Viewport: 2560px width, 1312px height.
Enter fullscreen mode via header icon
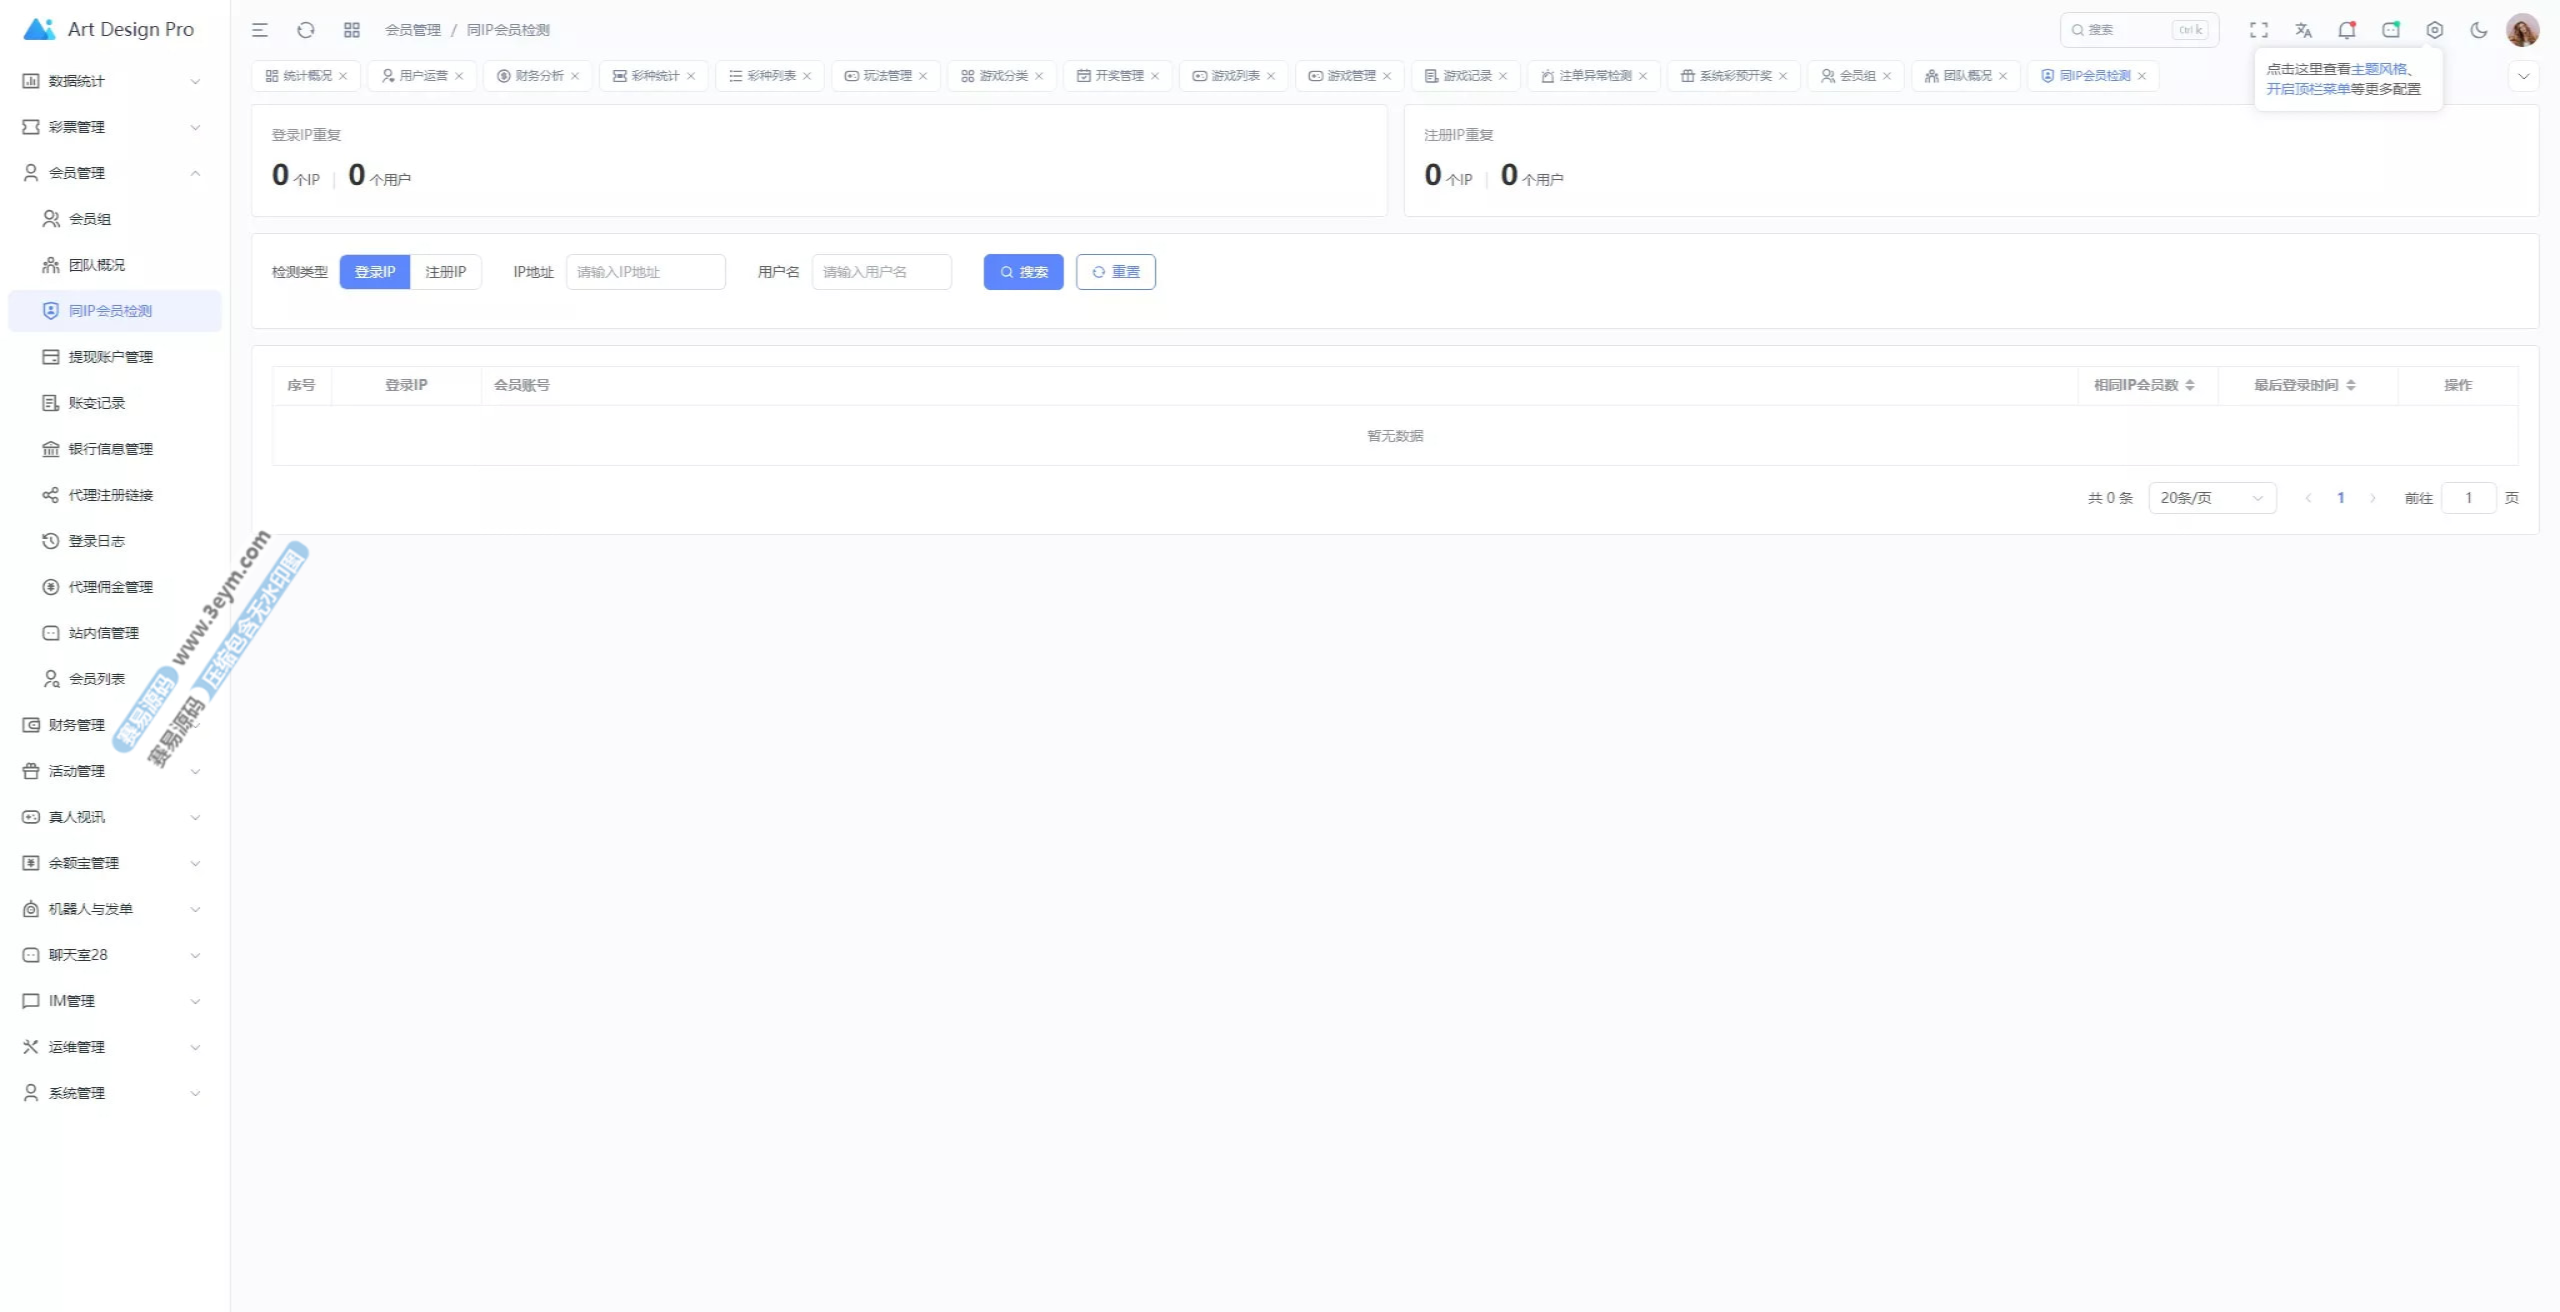pyautogui.click(x=2259, y=30)
